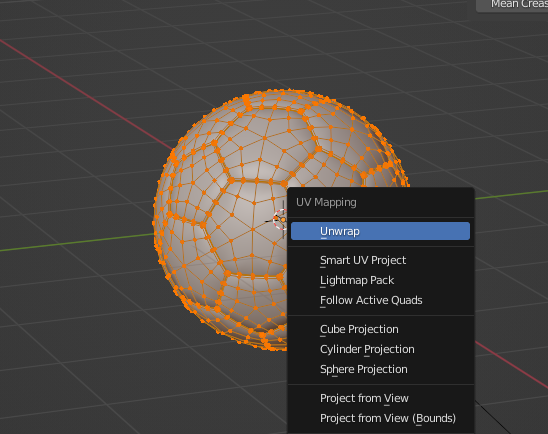The height and width of the screenshot is (434, 548).
Task: Apply Cylinder Projection mapping
Action: (x=380, y=349)
